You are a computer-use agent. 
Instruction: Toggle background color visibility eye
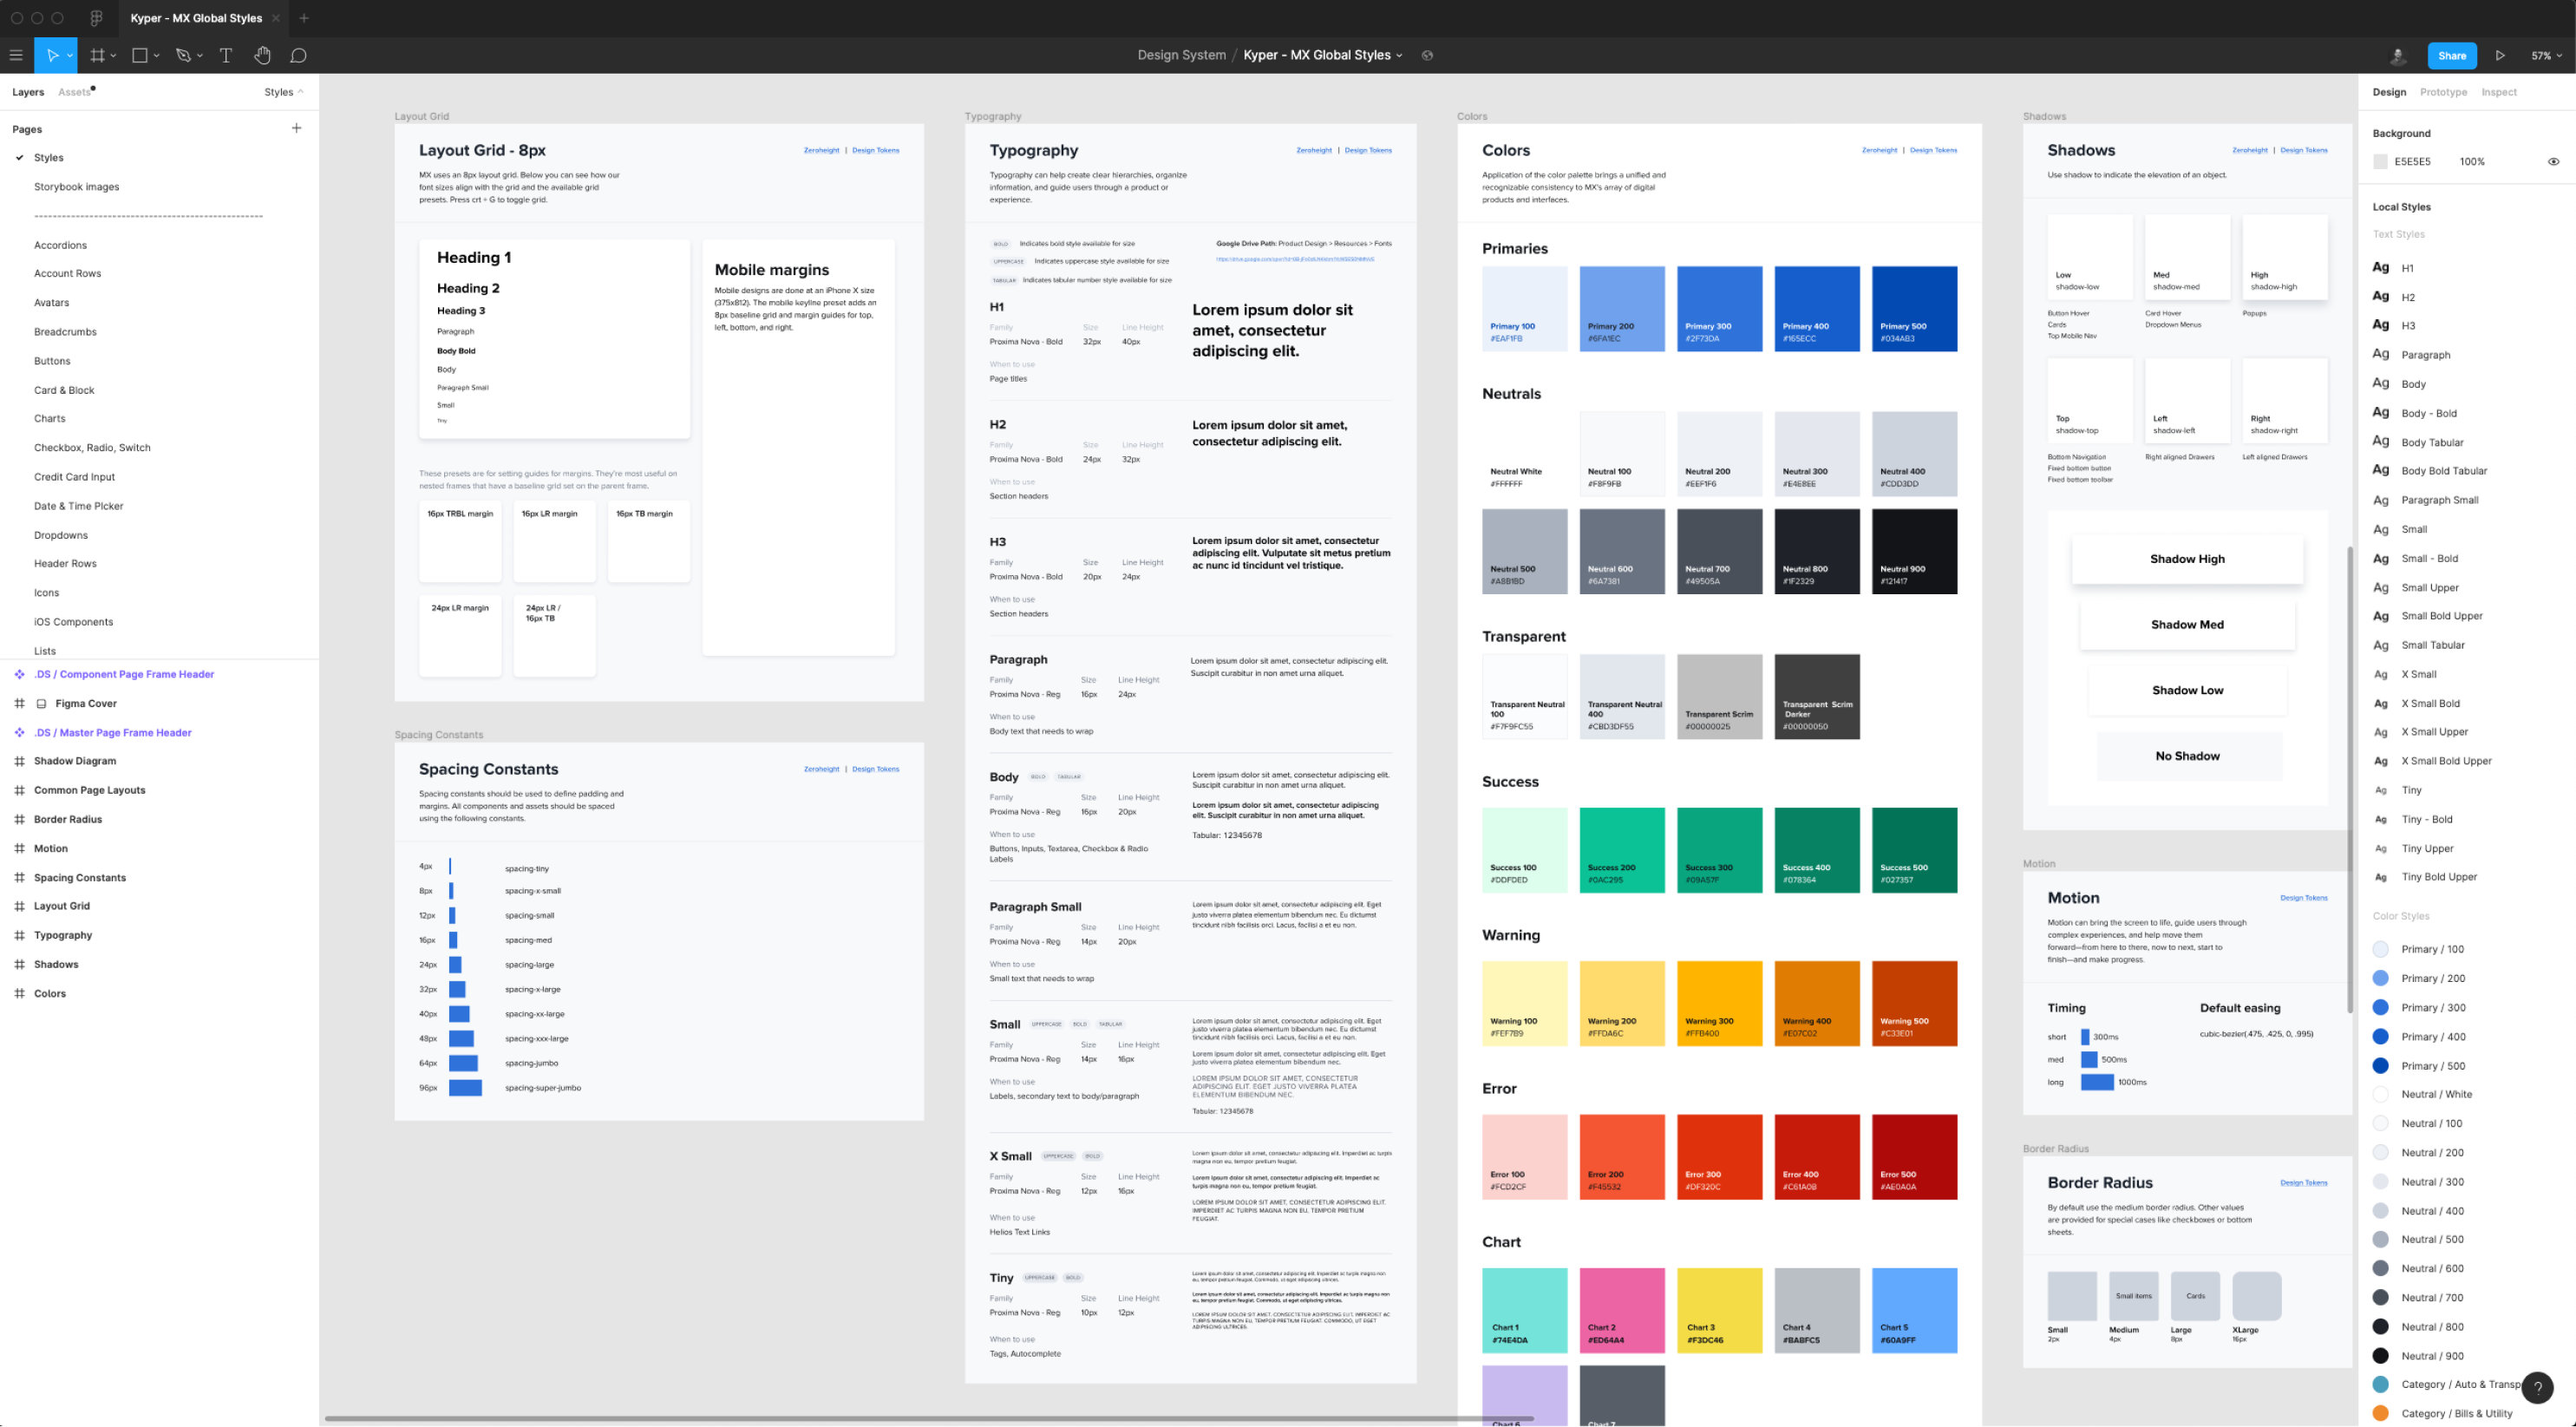click(2553, 162)
